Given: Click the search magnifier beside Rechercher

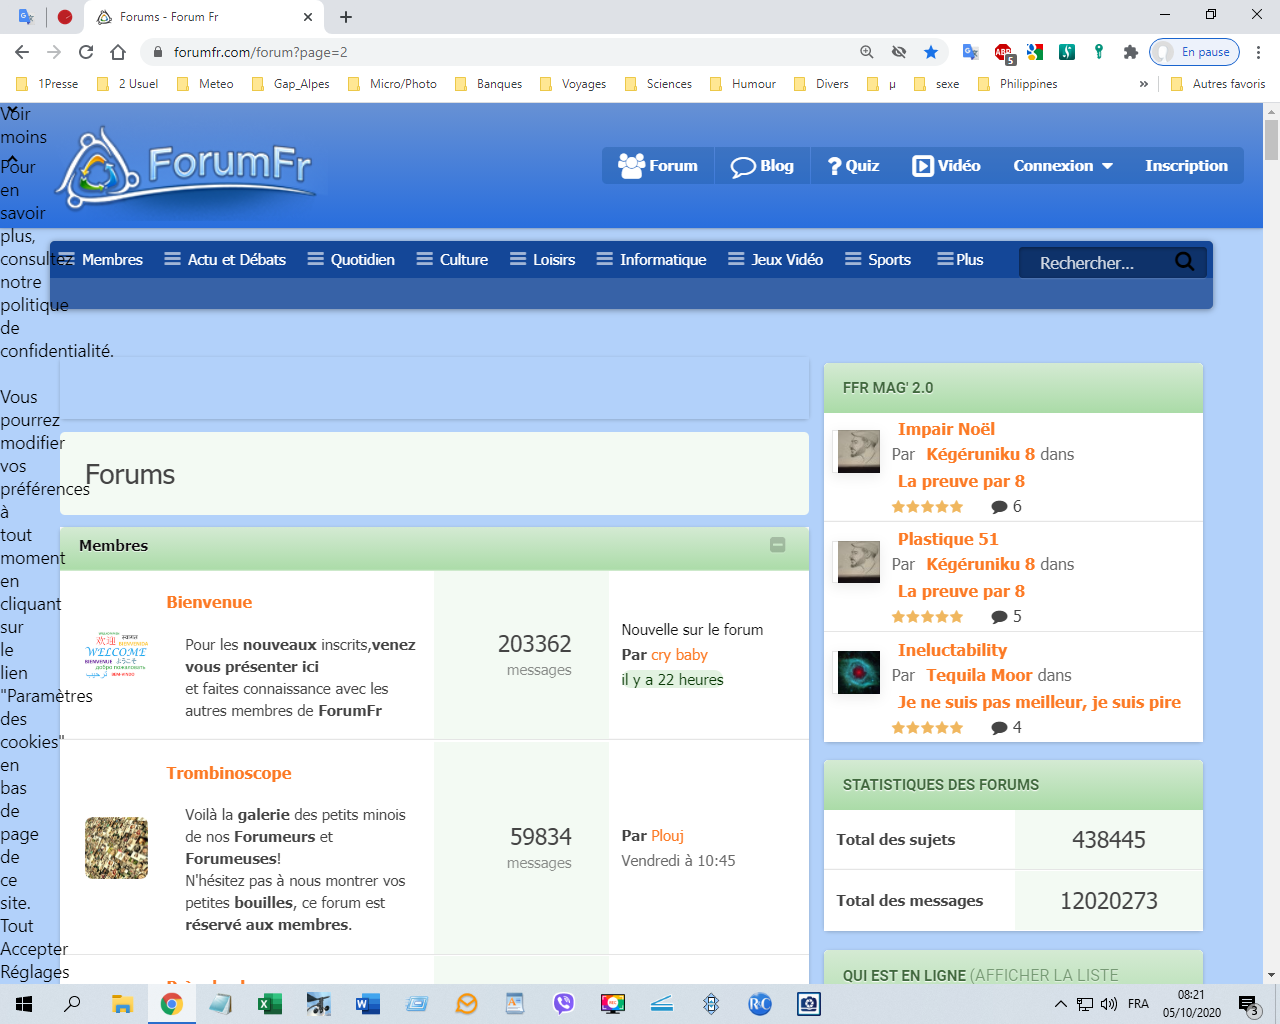Looking at the screenshot, I should point(1185,262).
